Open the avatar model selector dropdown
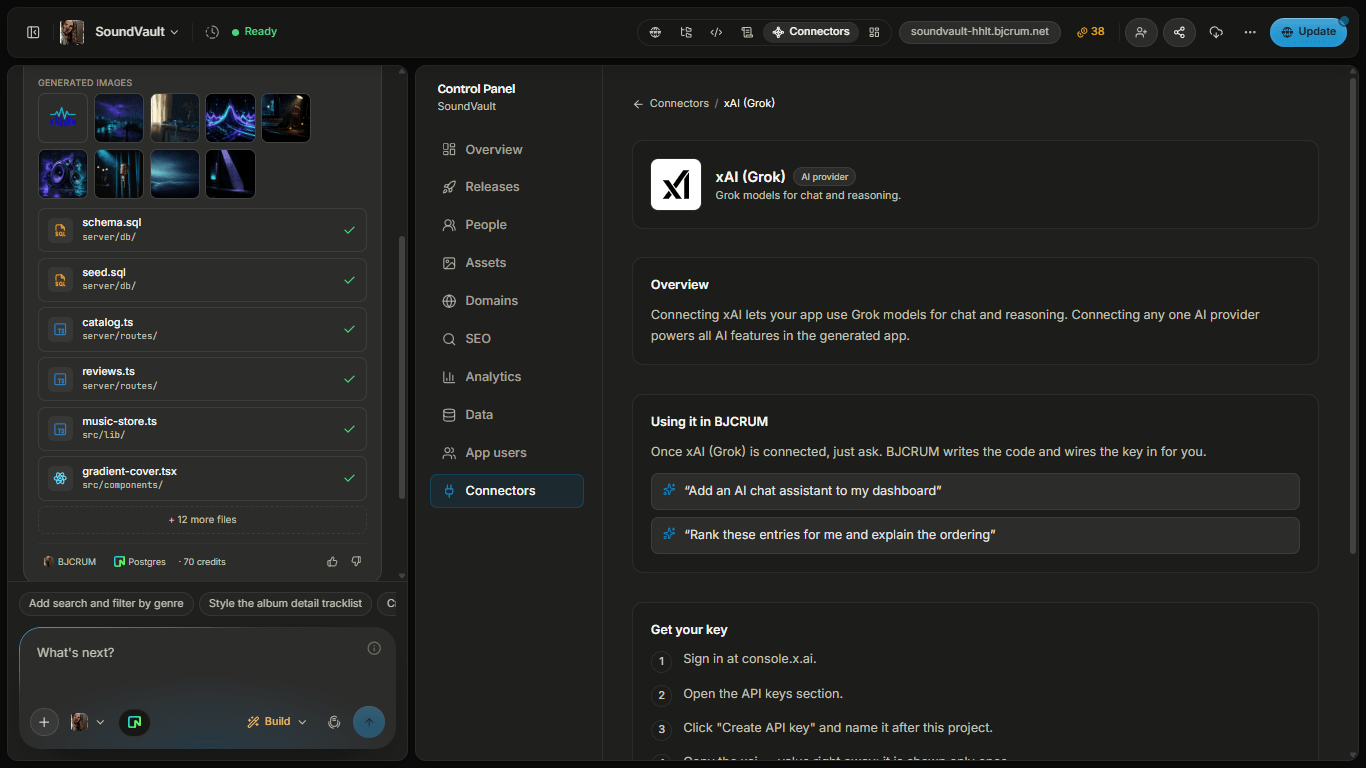Viewport: 1366px width, 768px height. pos(88,722)
